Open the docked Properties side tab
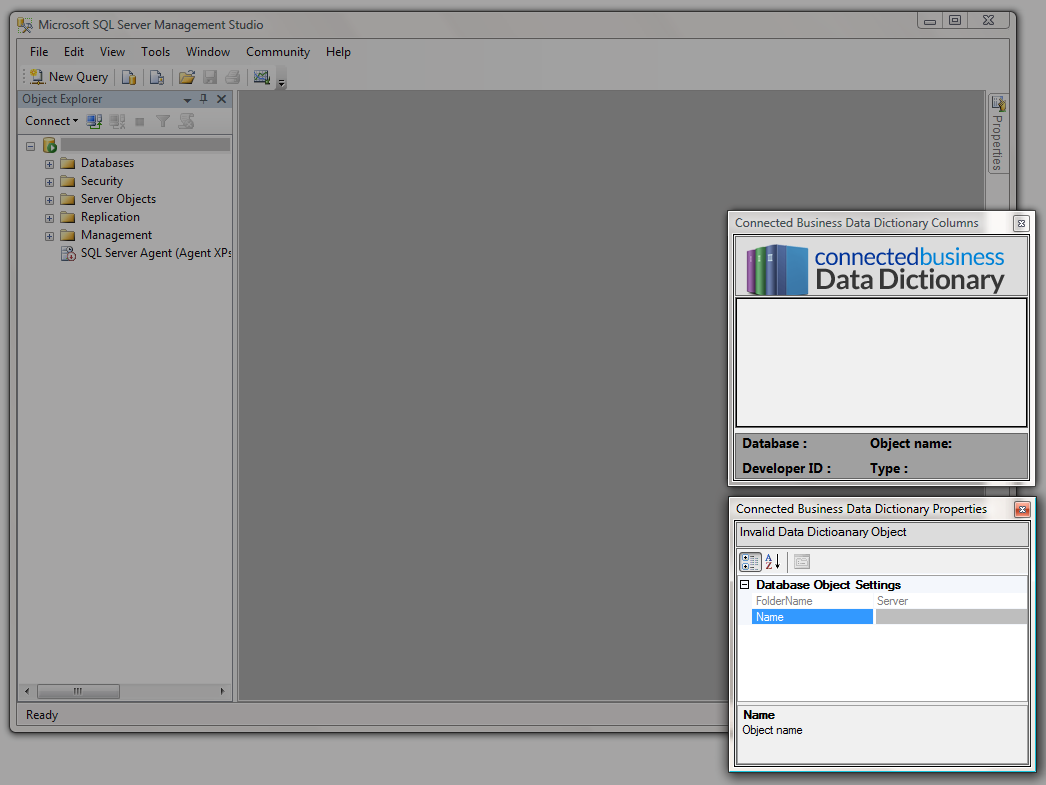Image resolution: width=1046 pixels, height=785 pixels. 997,135
